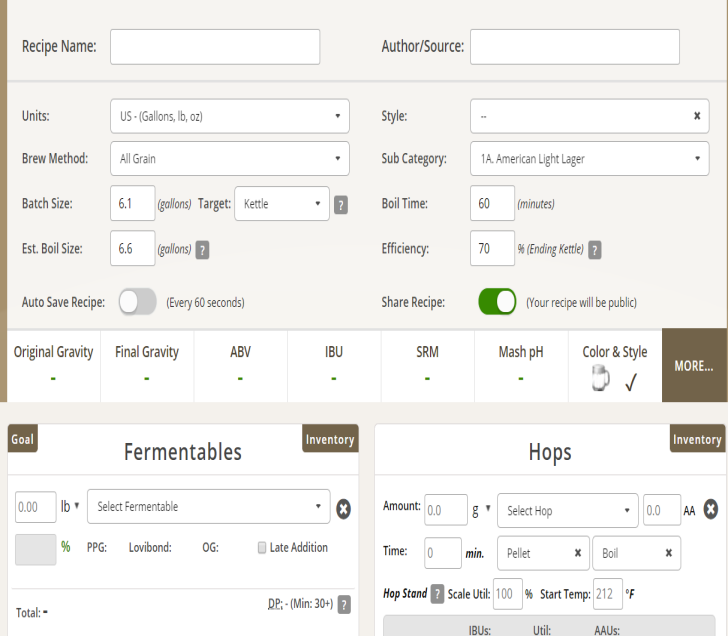
Task: Check the Late Addition checkbox
Action: tap(262, 548)
